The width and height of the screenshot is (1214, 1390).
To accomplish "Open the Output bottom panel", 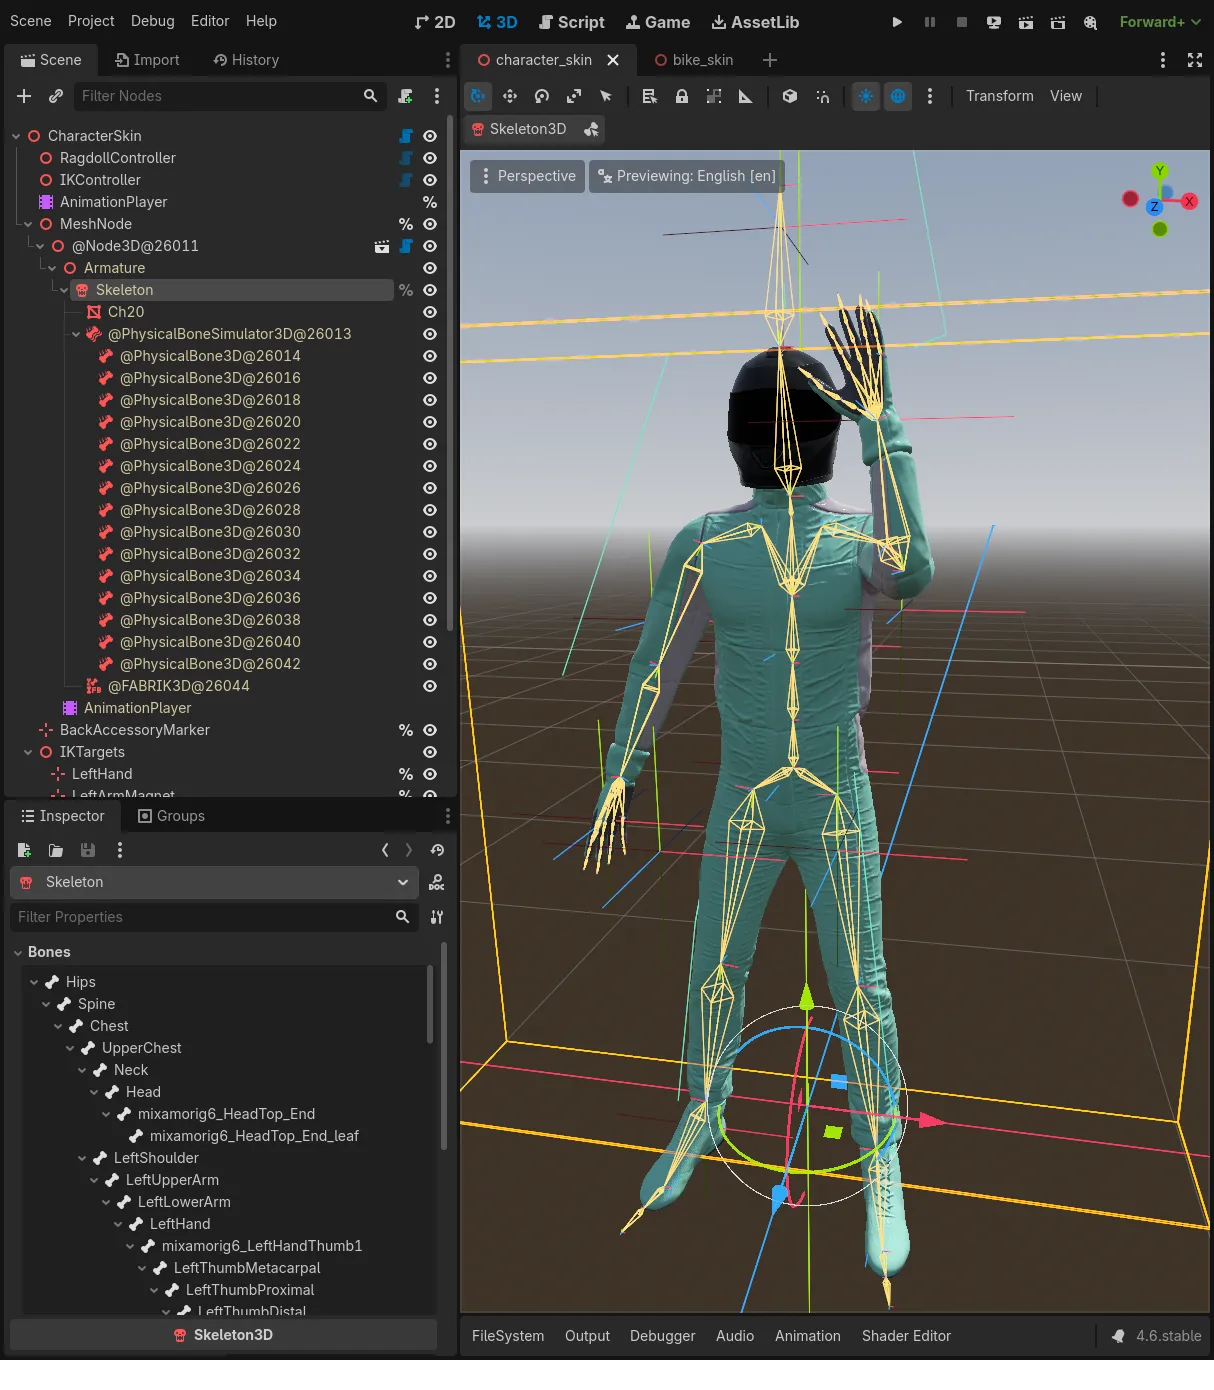I will coord(587,1336).
